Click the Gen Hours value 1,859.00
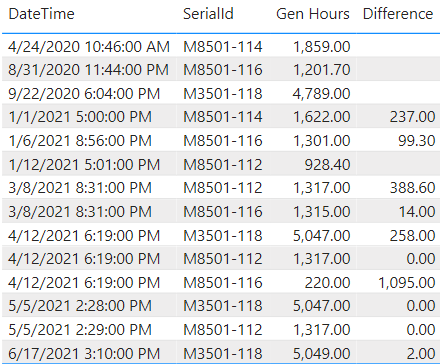Viewport: 440px width, 364px height. coord(322,47)
